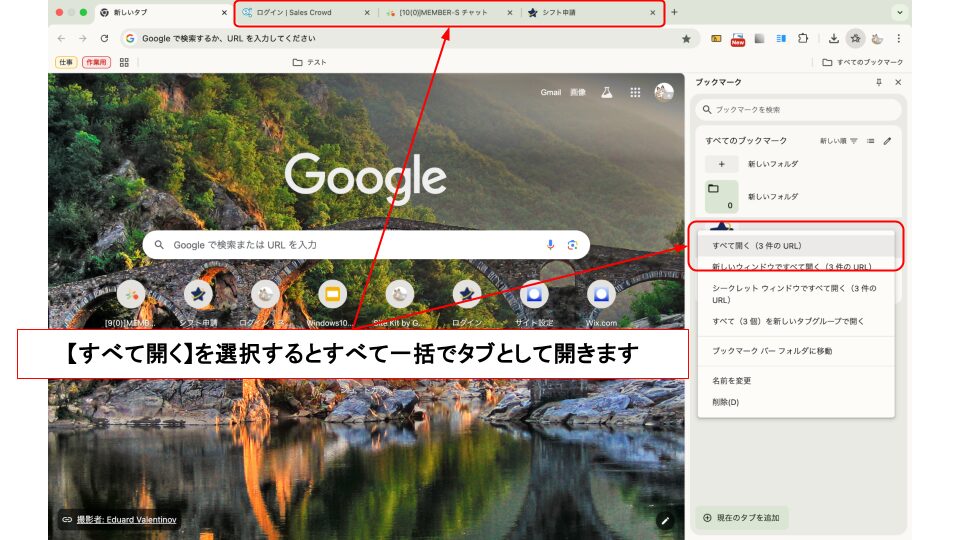The height and width of the screenshot is (540, 960).
Task: Click the edit pencil in the bookmarks panel
Action: pyautogui.click(x=887, y=141)
